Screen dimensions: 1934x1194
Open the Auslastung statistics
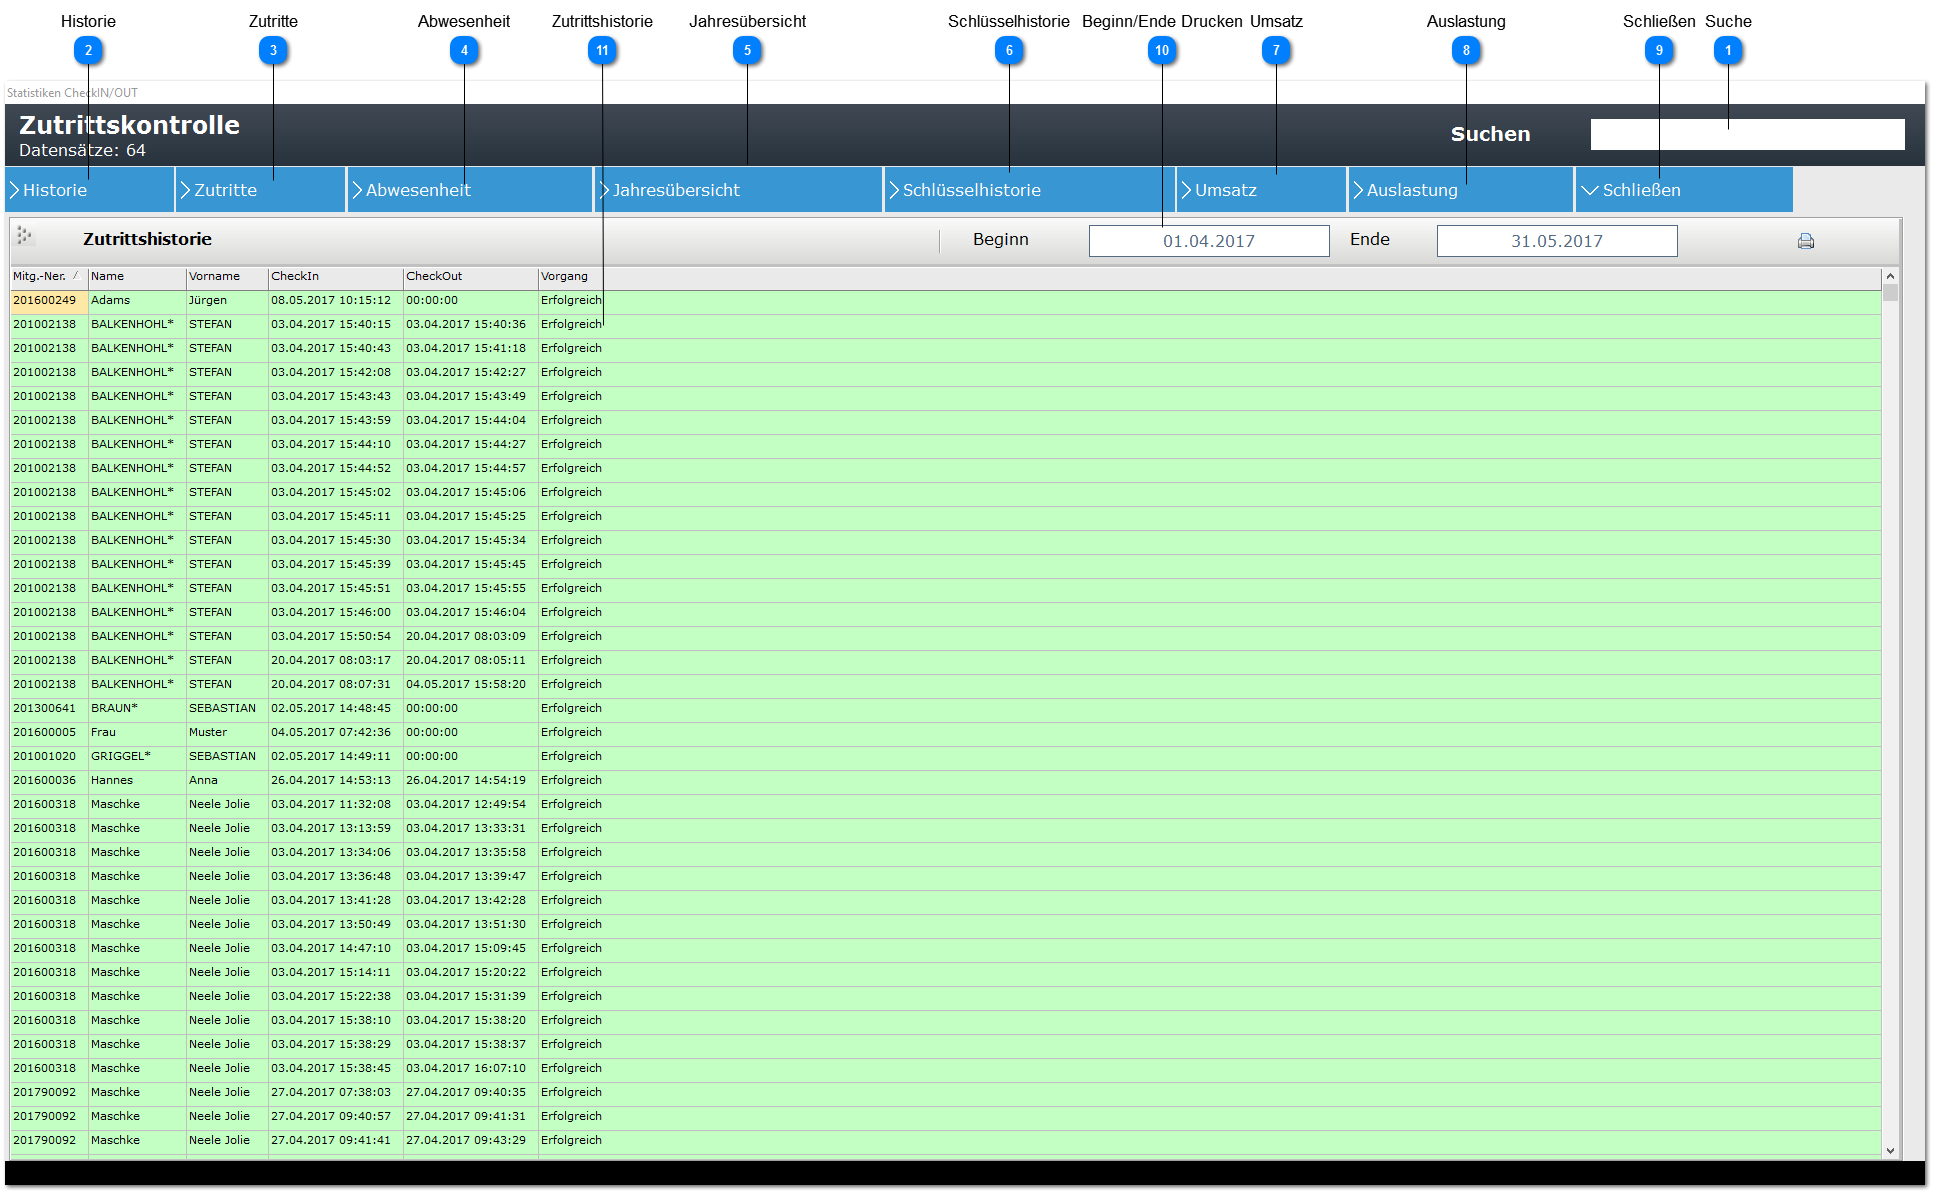(1461, 190)
